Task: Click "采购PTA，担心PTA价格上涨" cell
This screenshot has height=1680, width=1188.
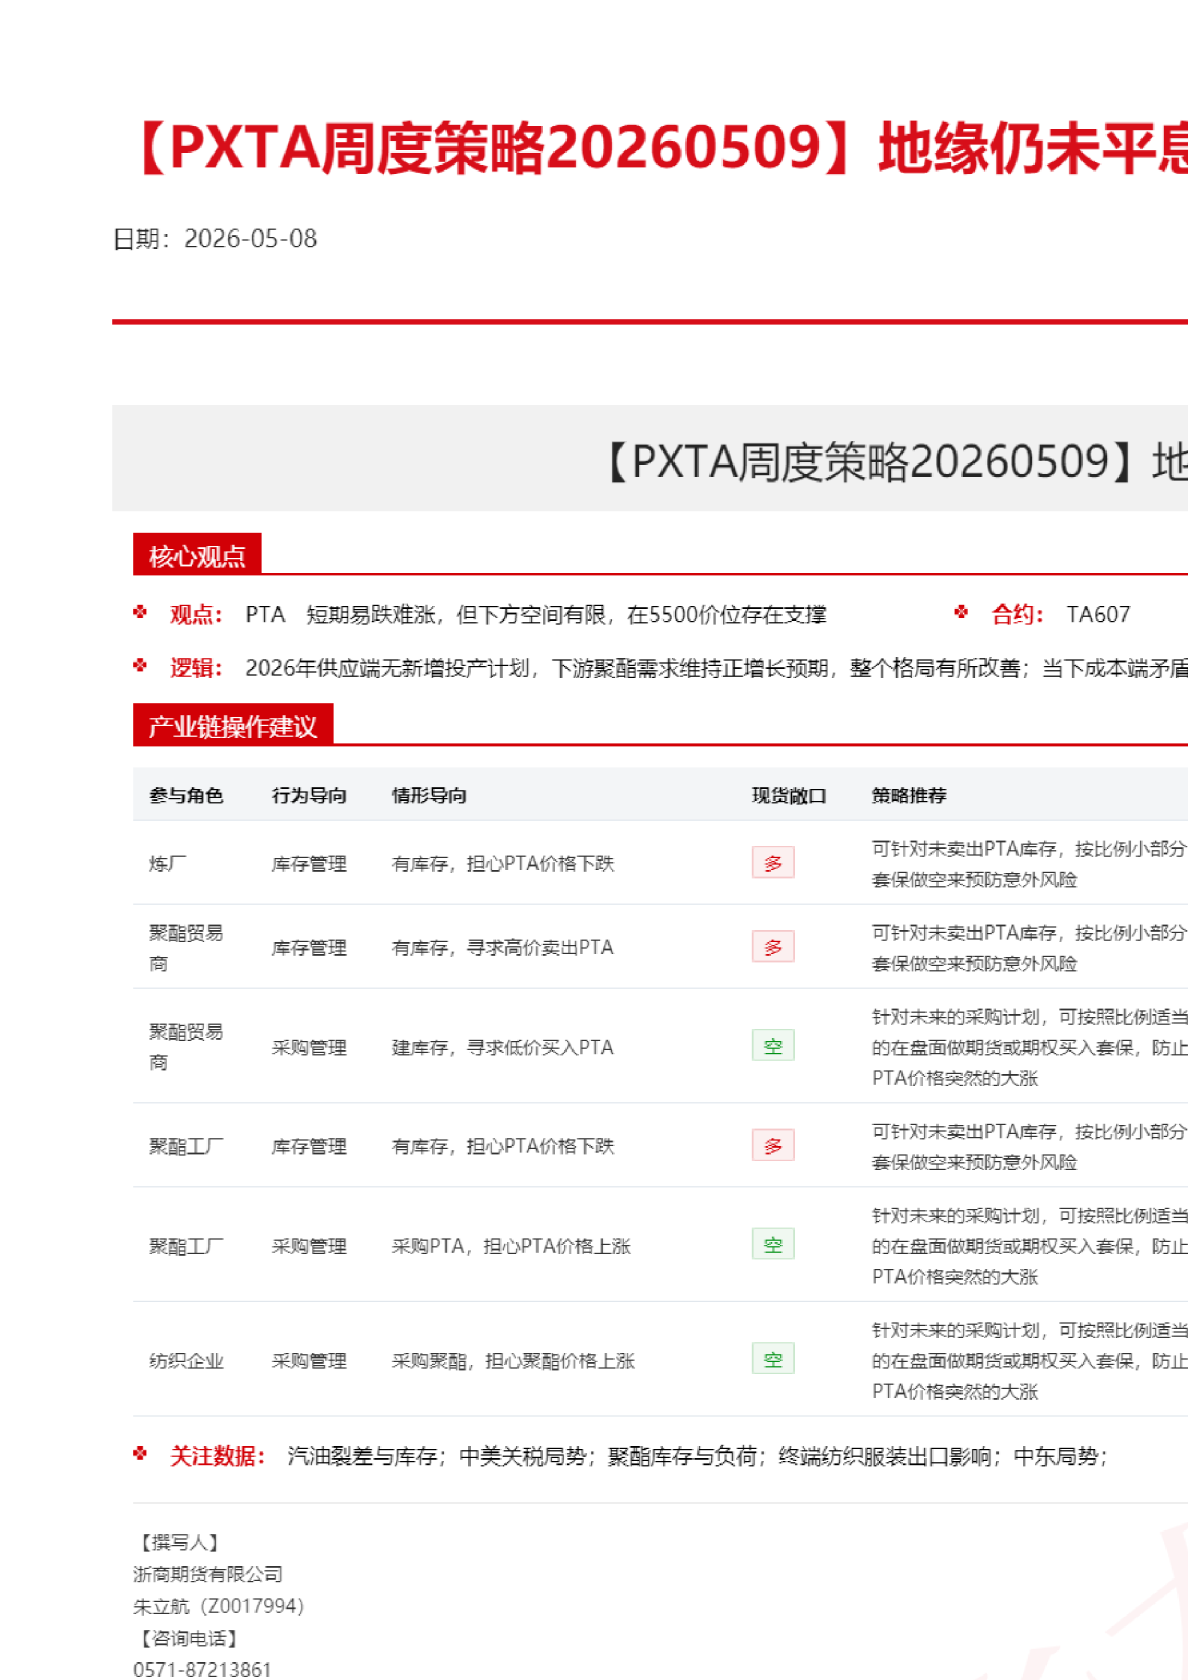Action: pos(511,1247)
